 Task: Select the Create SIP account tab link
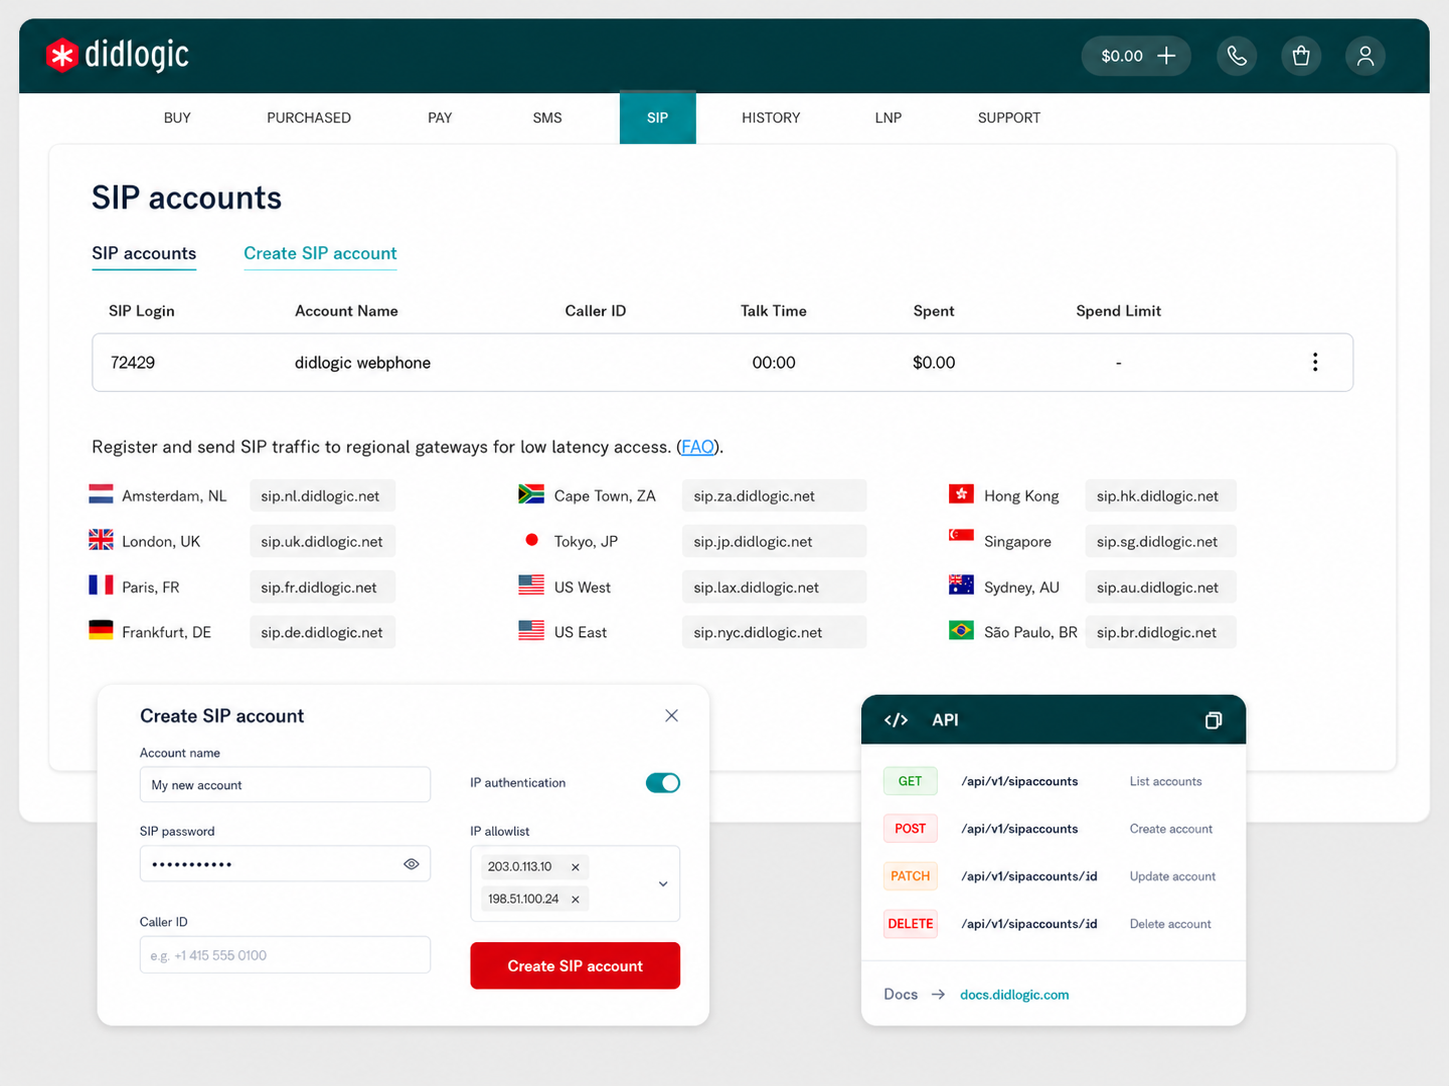(x=320, y=254)
